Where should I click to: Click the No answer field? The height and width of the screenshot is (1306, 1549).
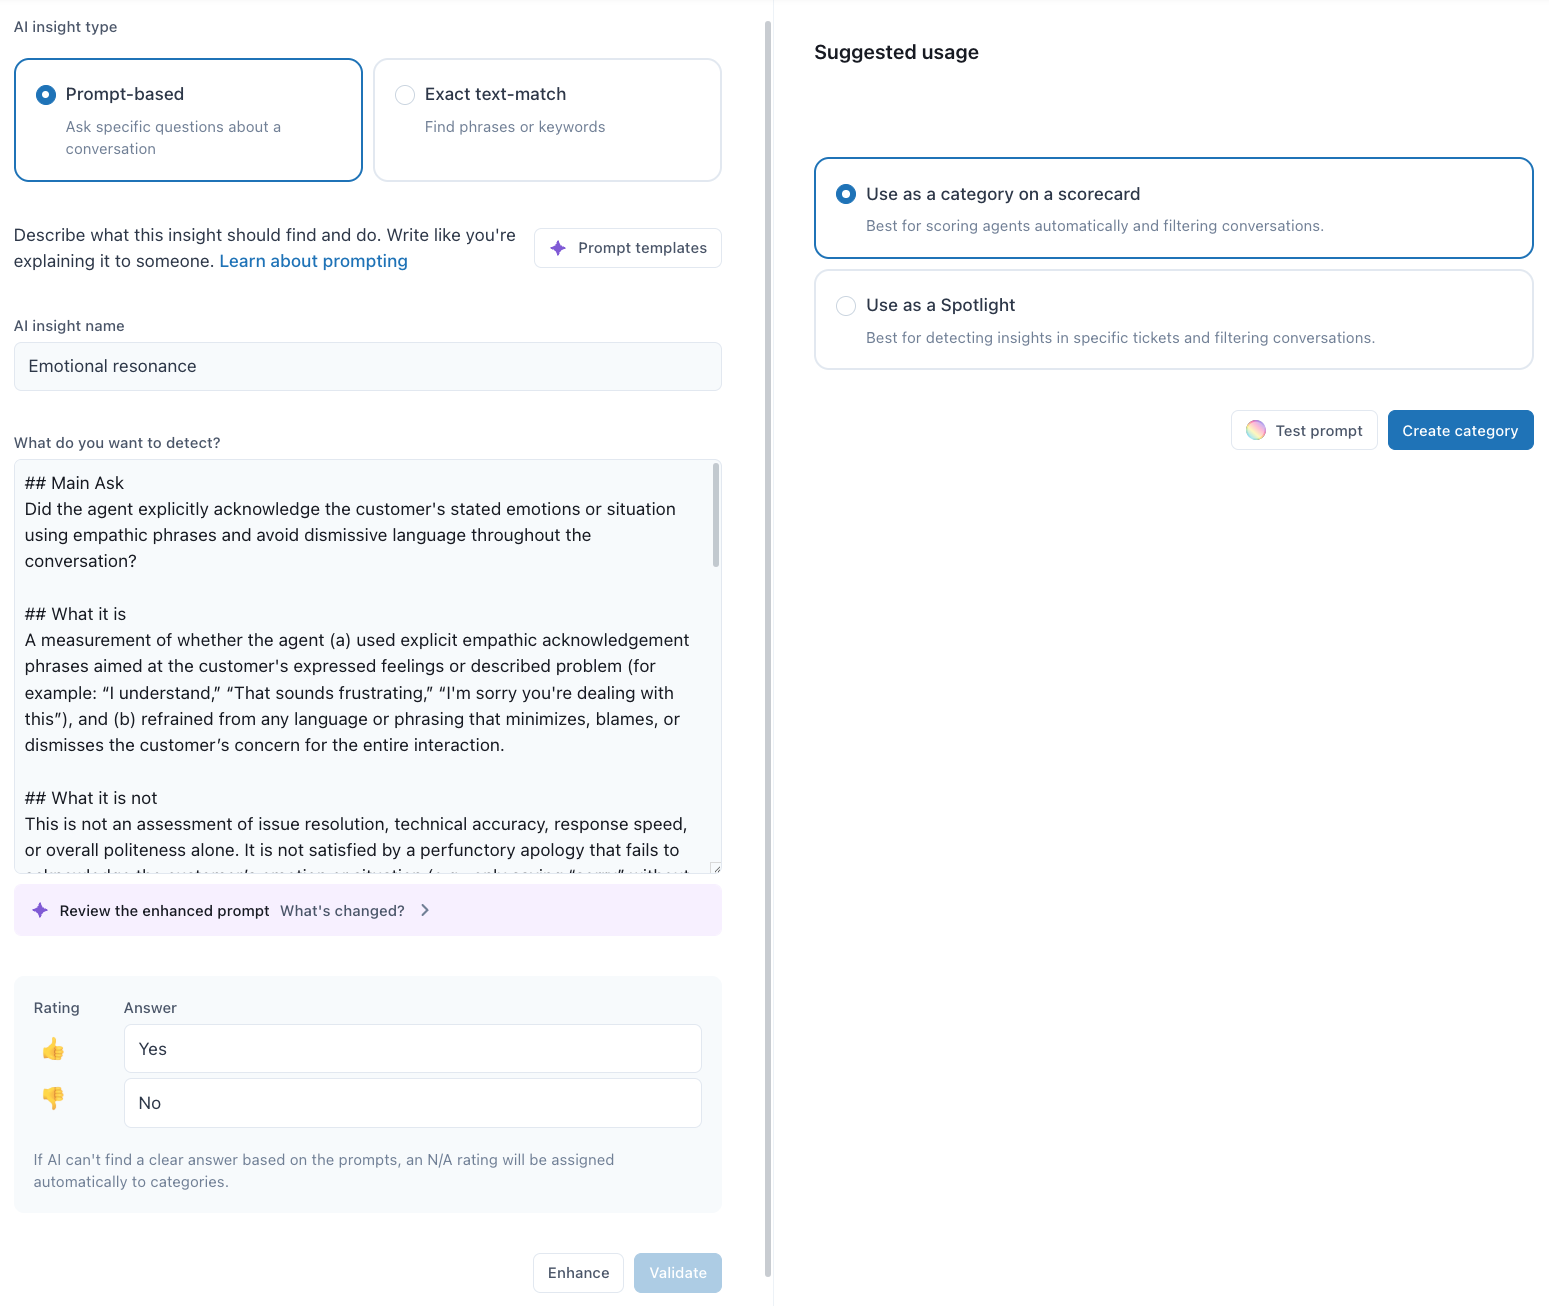tap(412, 1103)
